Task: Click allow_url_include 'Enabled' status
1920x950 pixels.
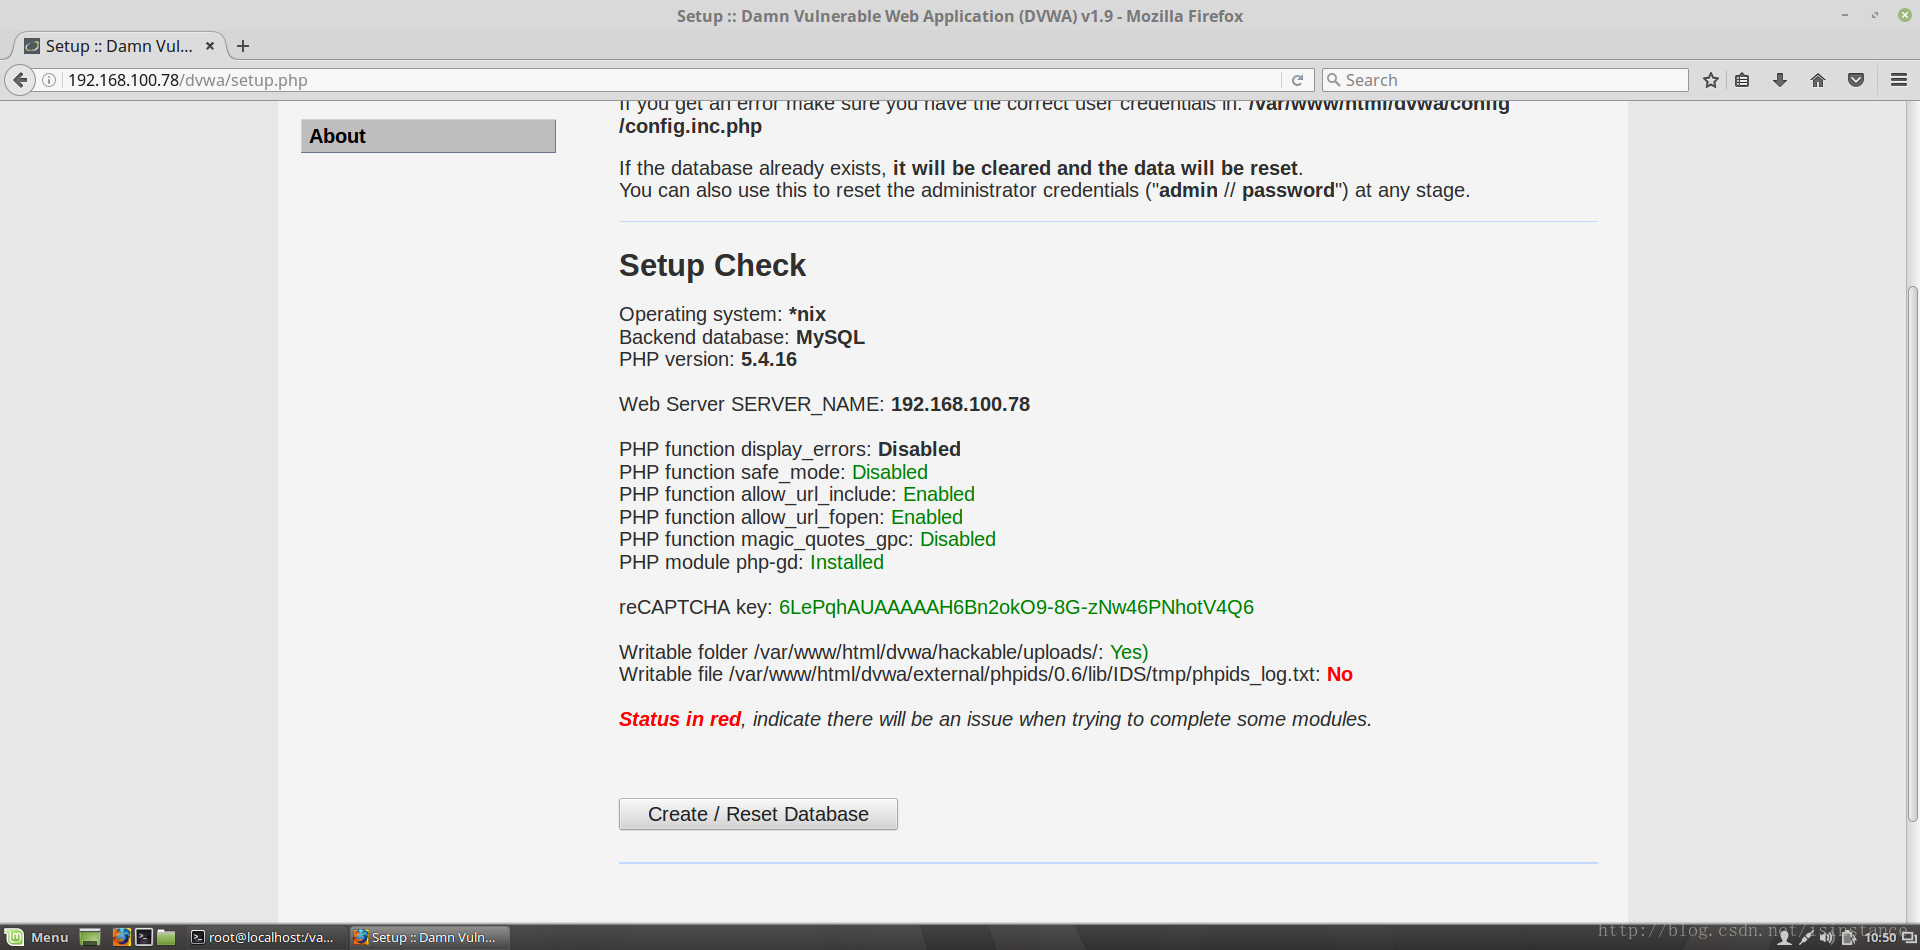Action: pyautogui.click(x=939, y=494)
